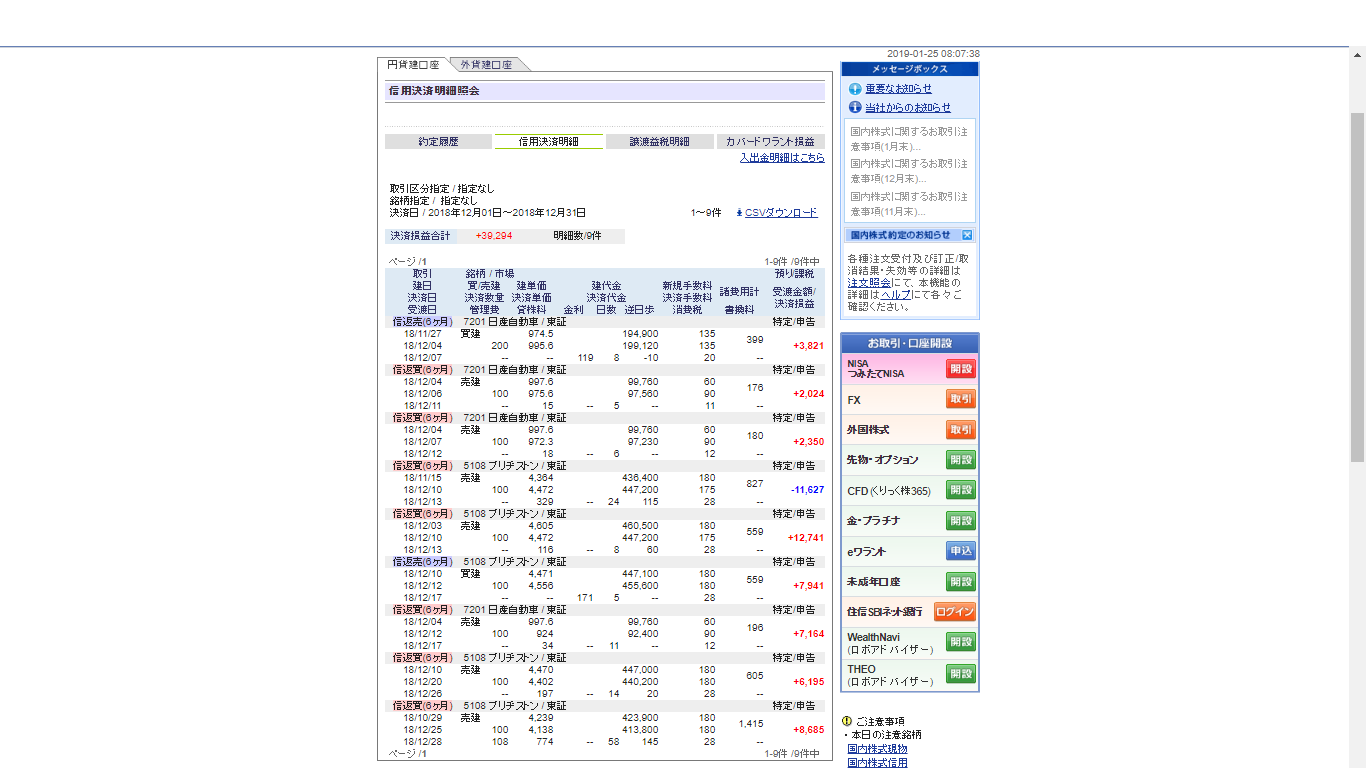Click 開設 button for 未成年口座
This screenshot has width=1366, height=768.
(961, 582)
